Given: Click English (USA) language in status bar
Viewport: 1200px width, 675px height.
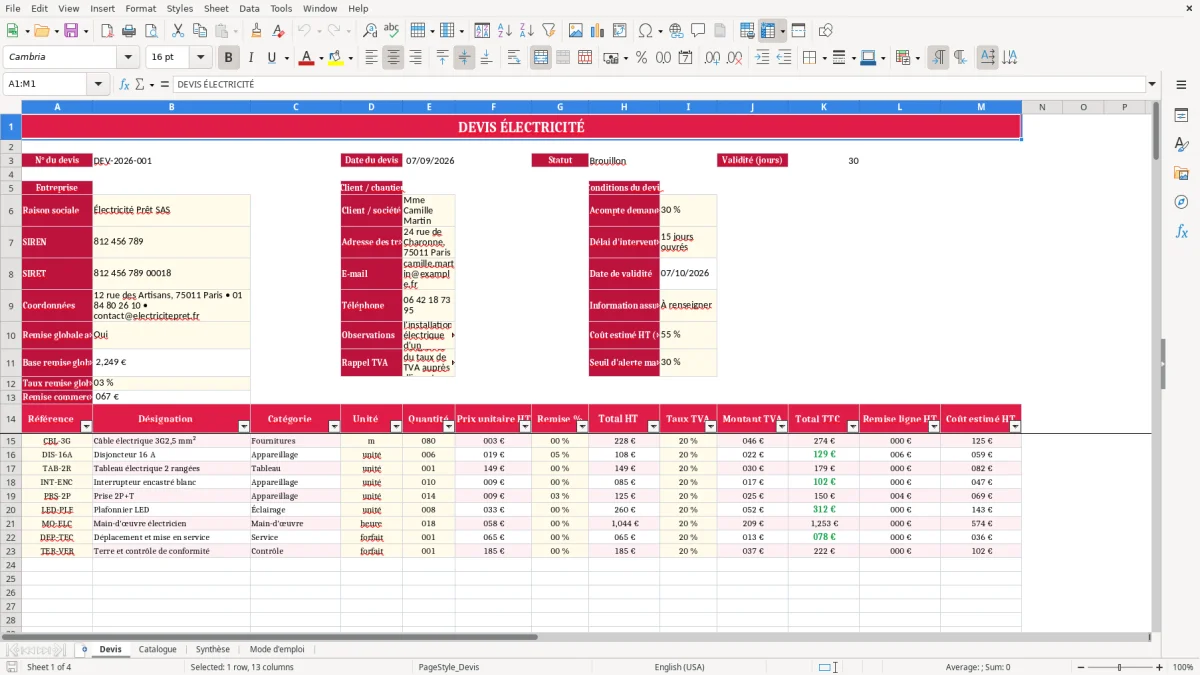Looking at the screenshot, I should pyautogui.click(x=679, y=667).
